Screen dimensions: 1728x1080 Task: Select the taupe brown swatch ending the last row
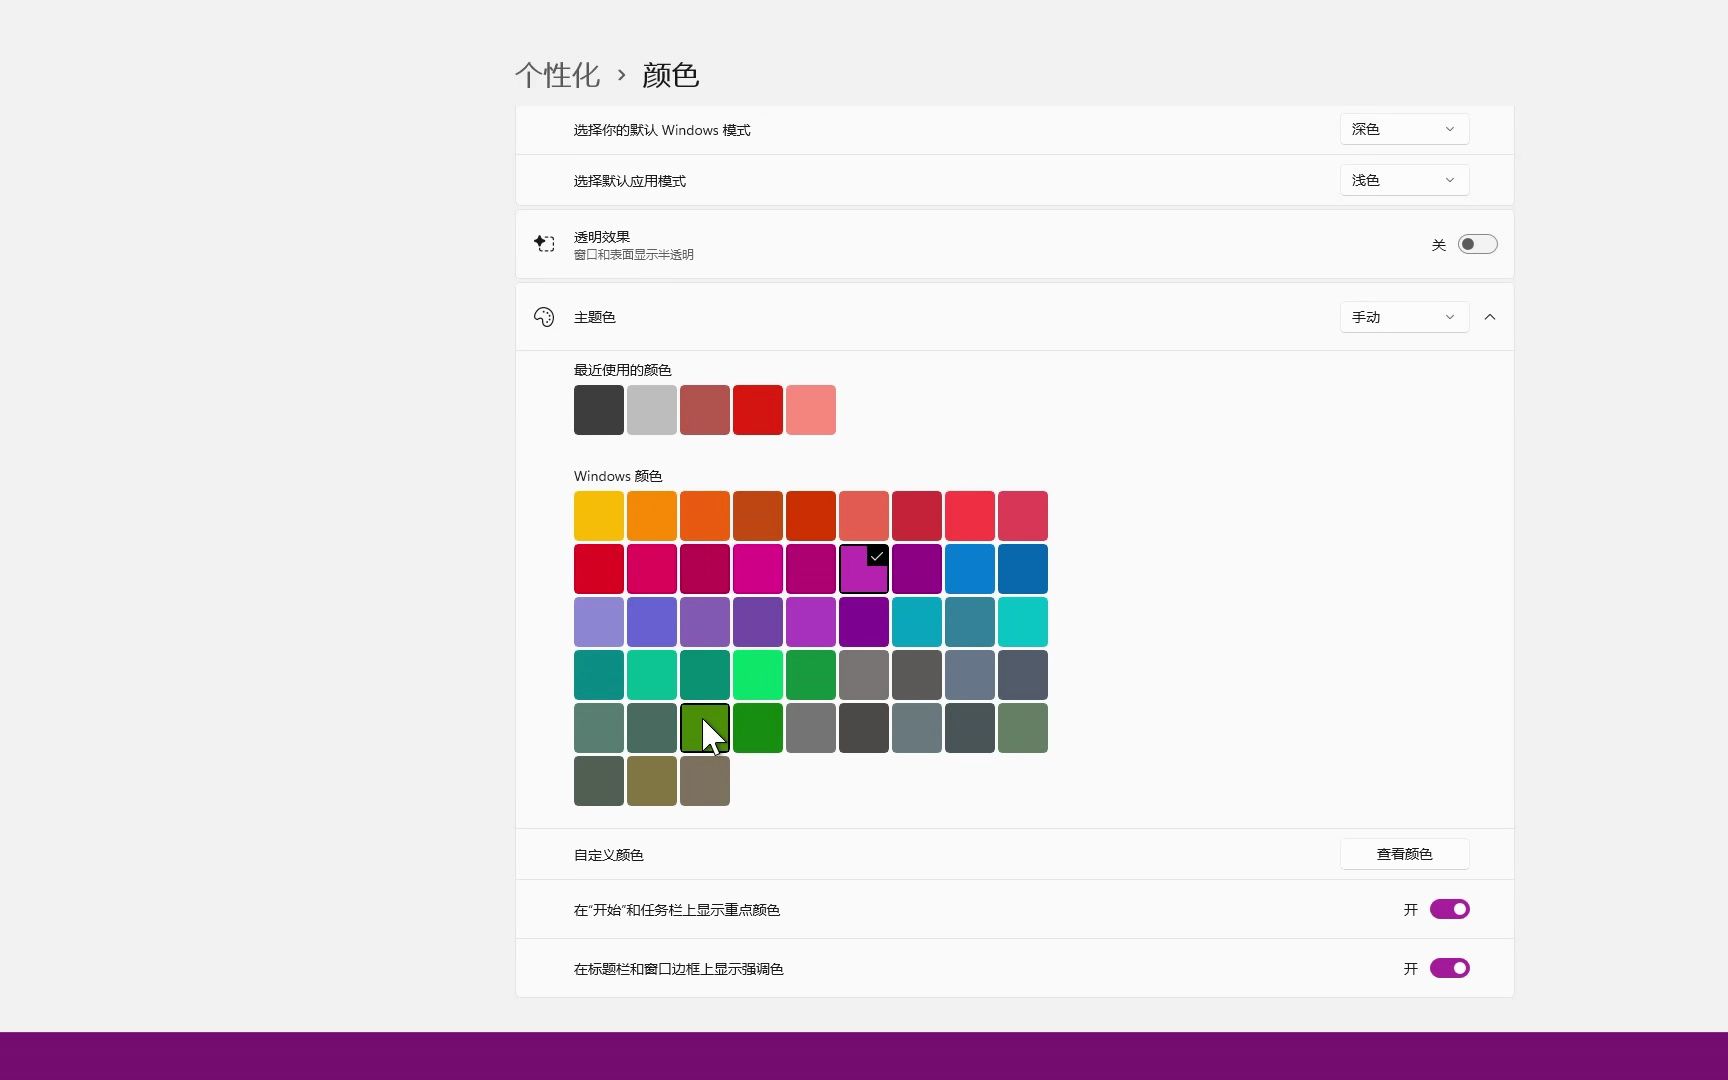705,781
